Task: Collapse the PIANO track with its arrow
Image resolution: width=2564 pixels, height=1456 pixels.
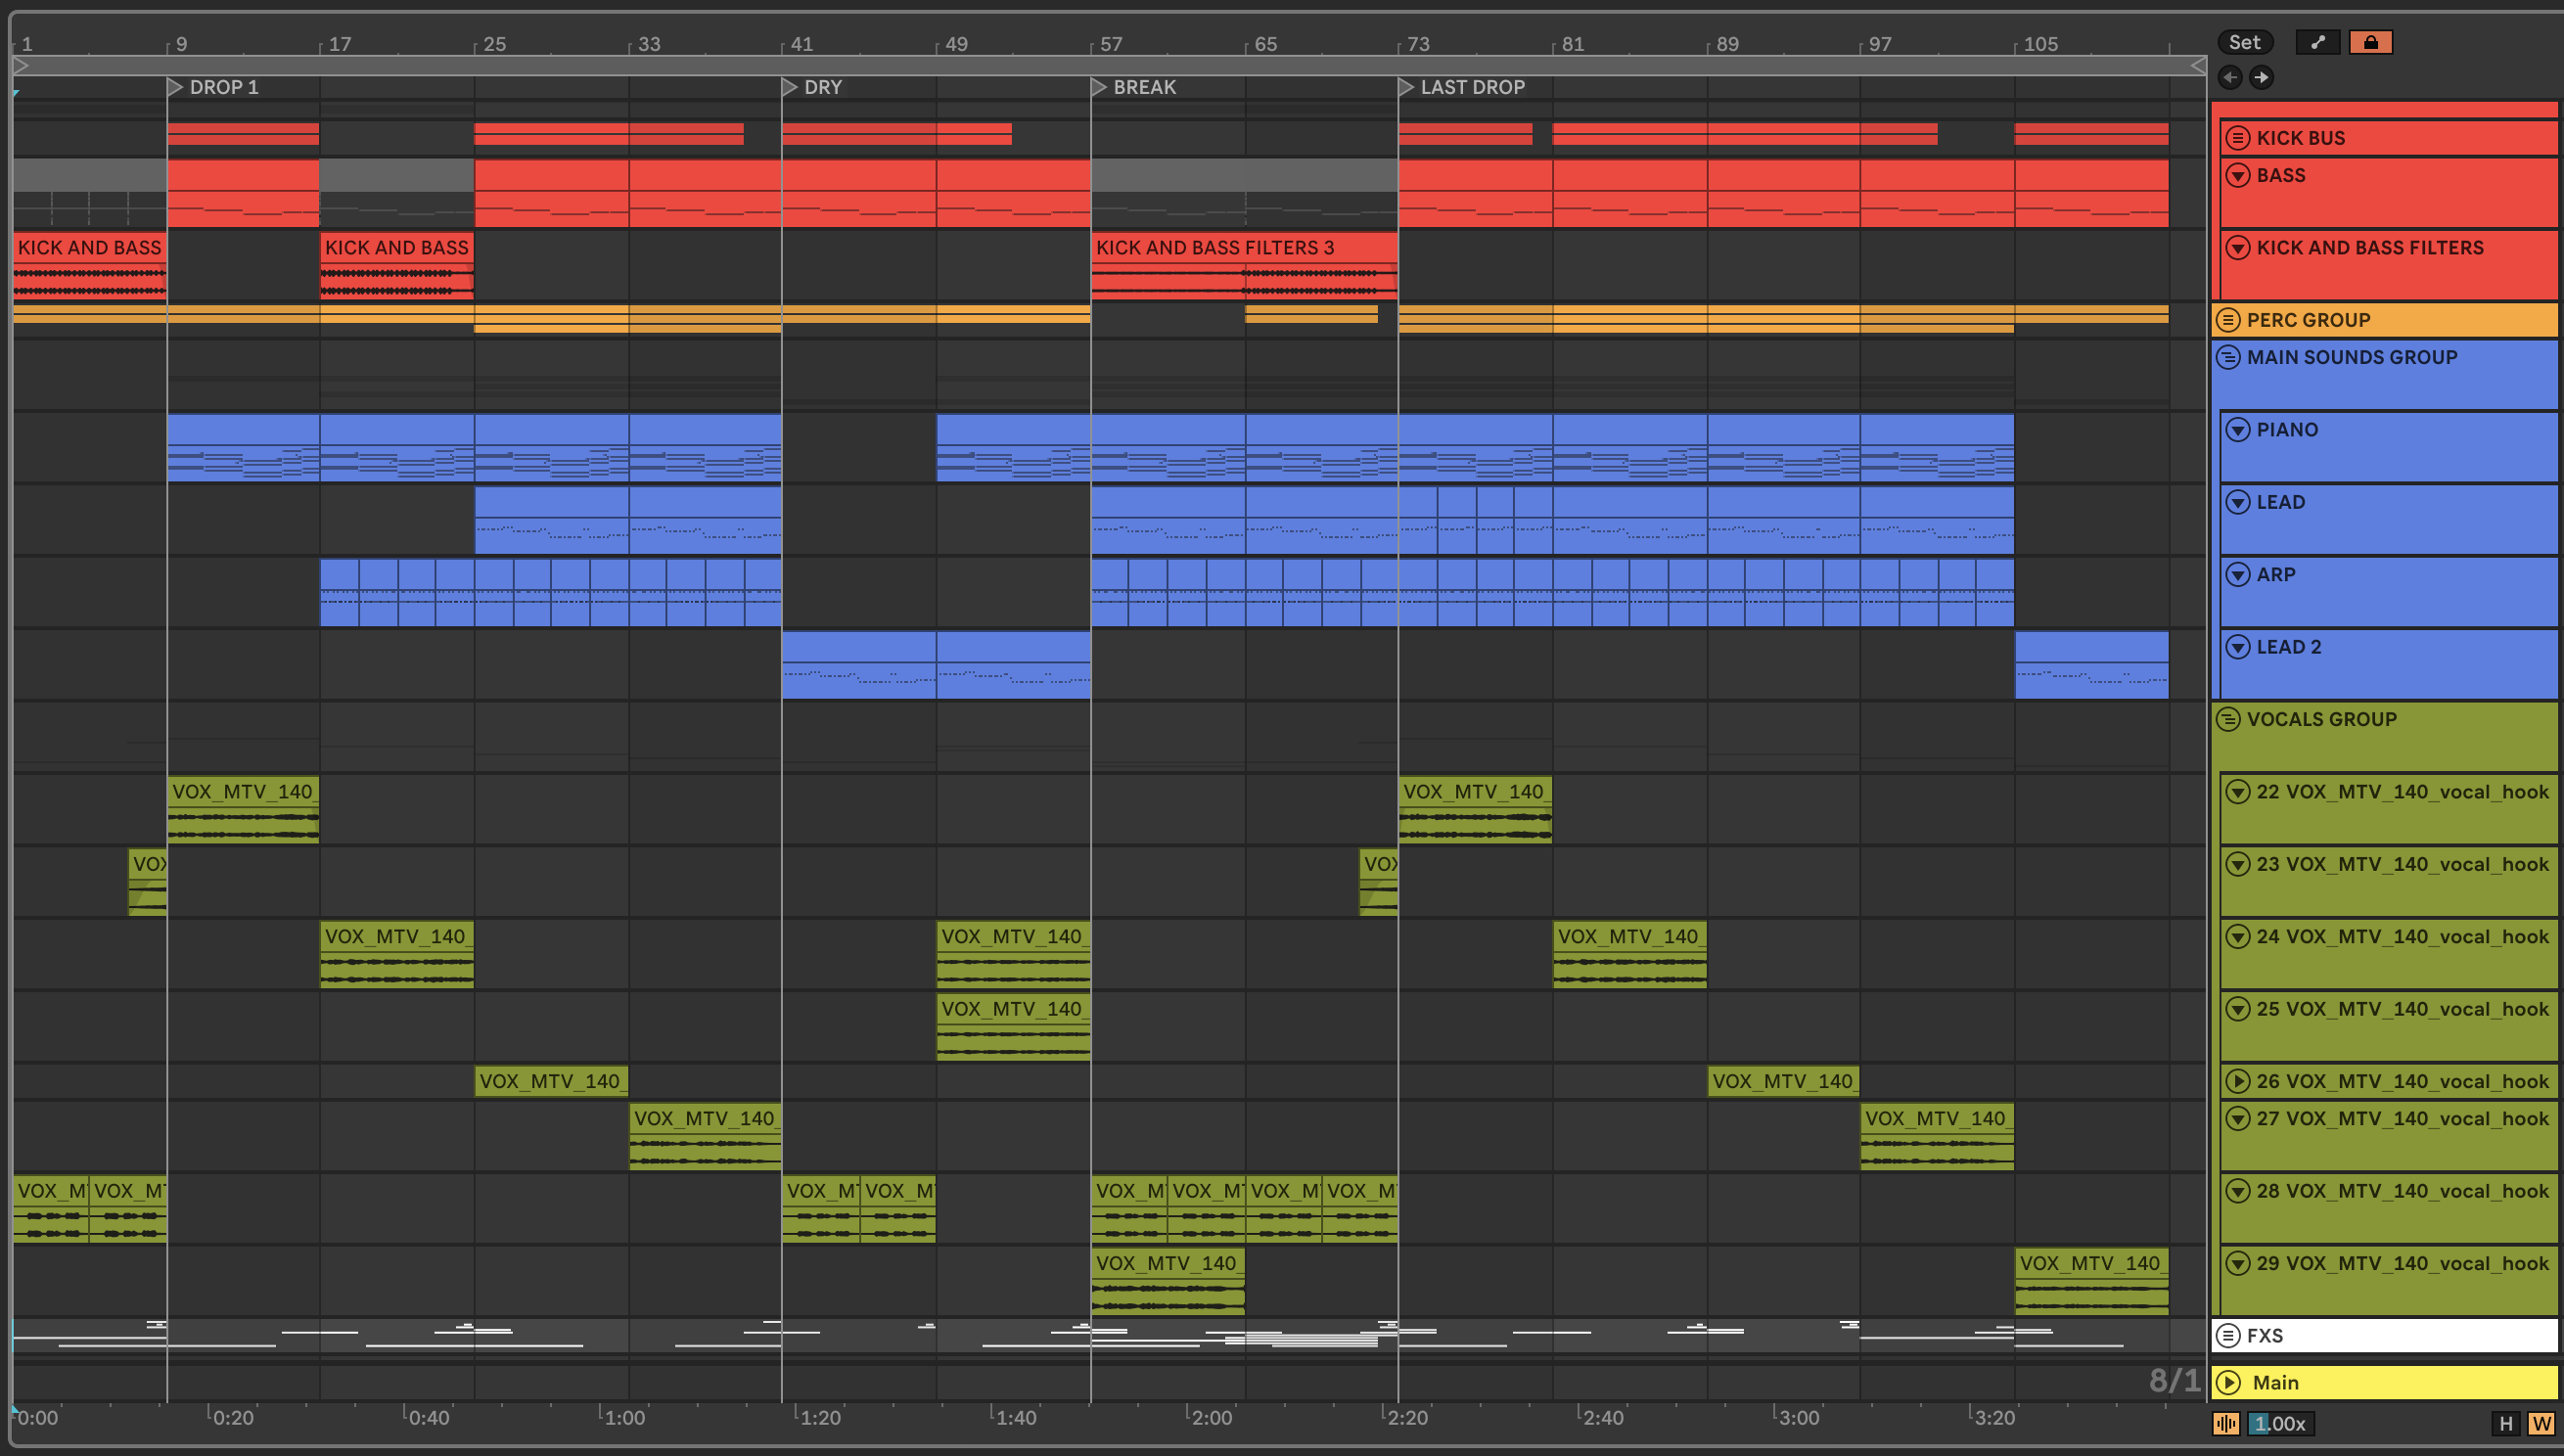Action: (x=2238, y=430)
